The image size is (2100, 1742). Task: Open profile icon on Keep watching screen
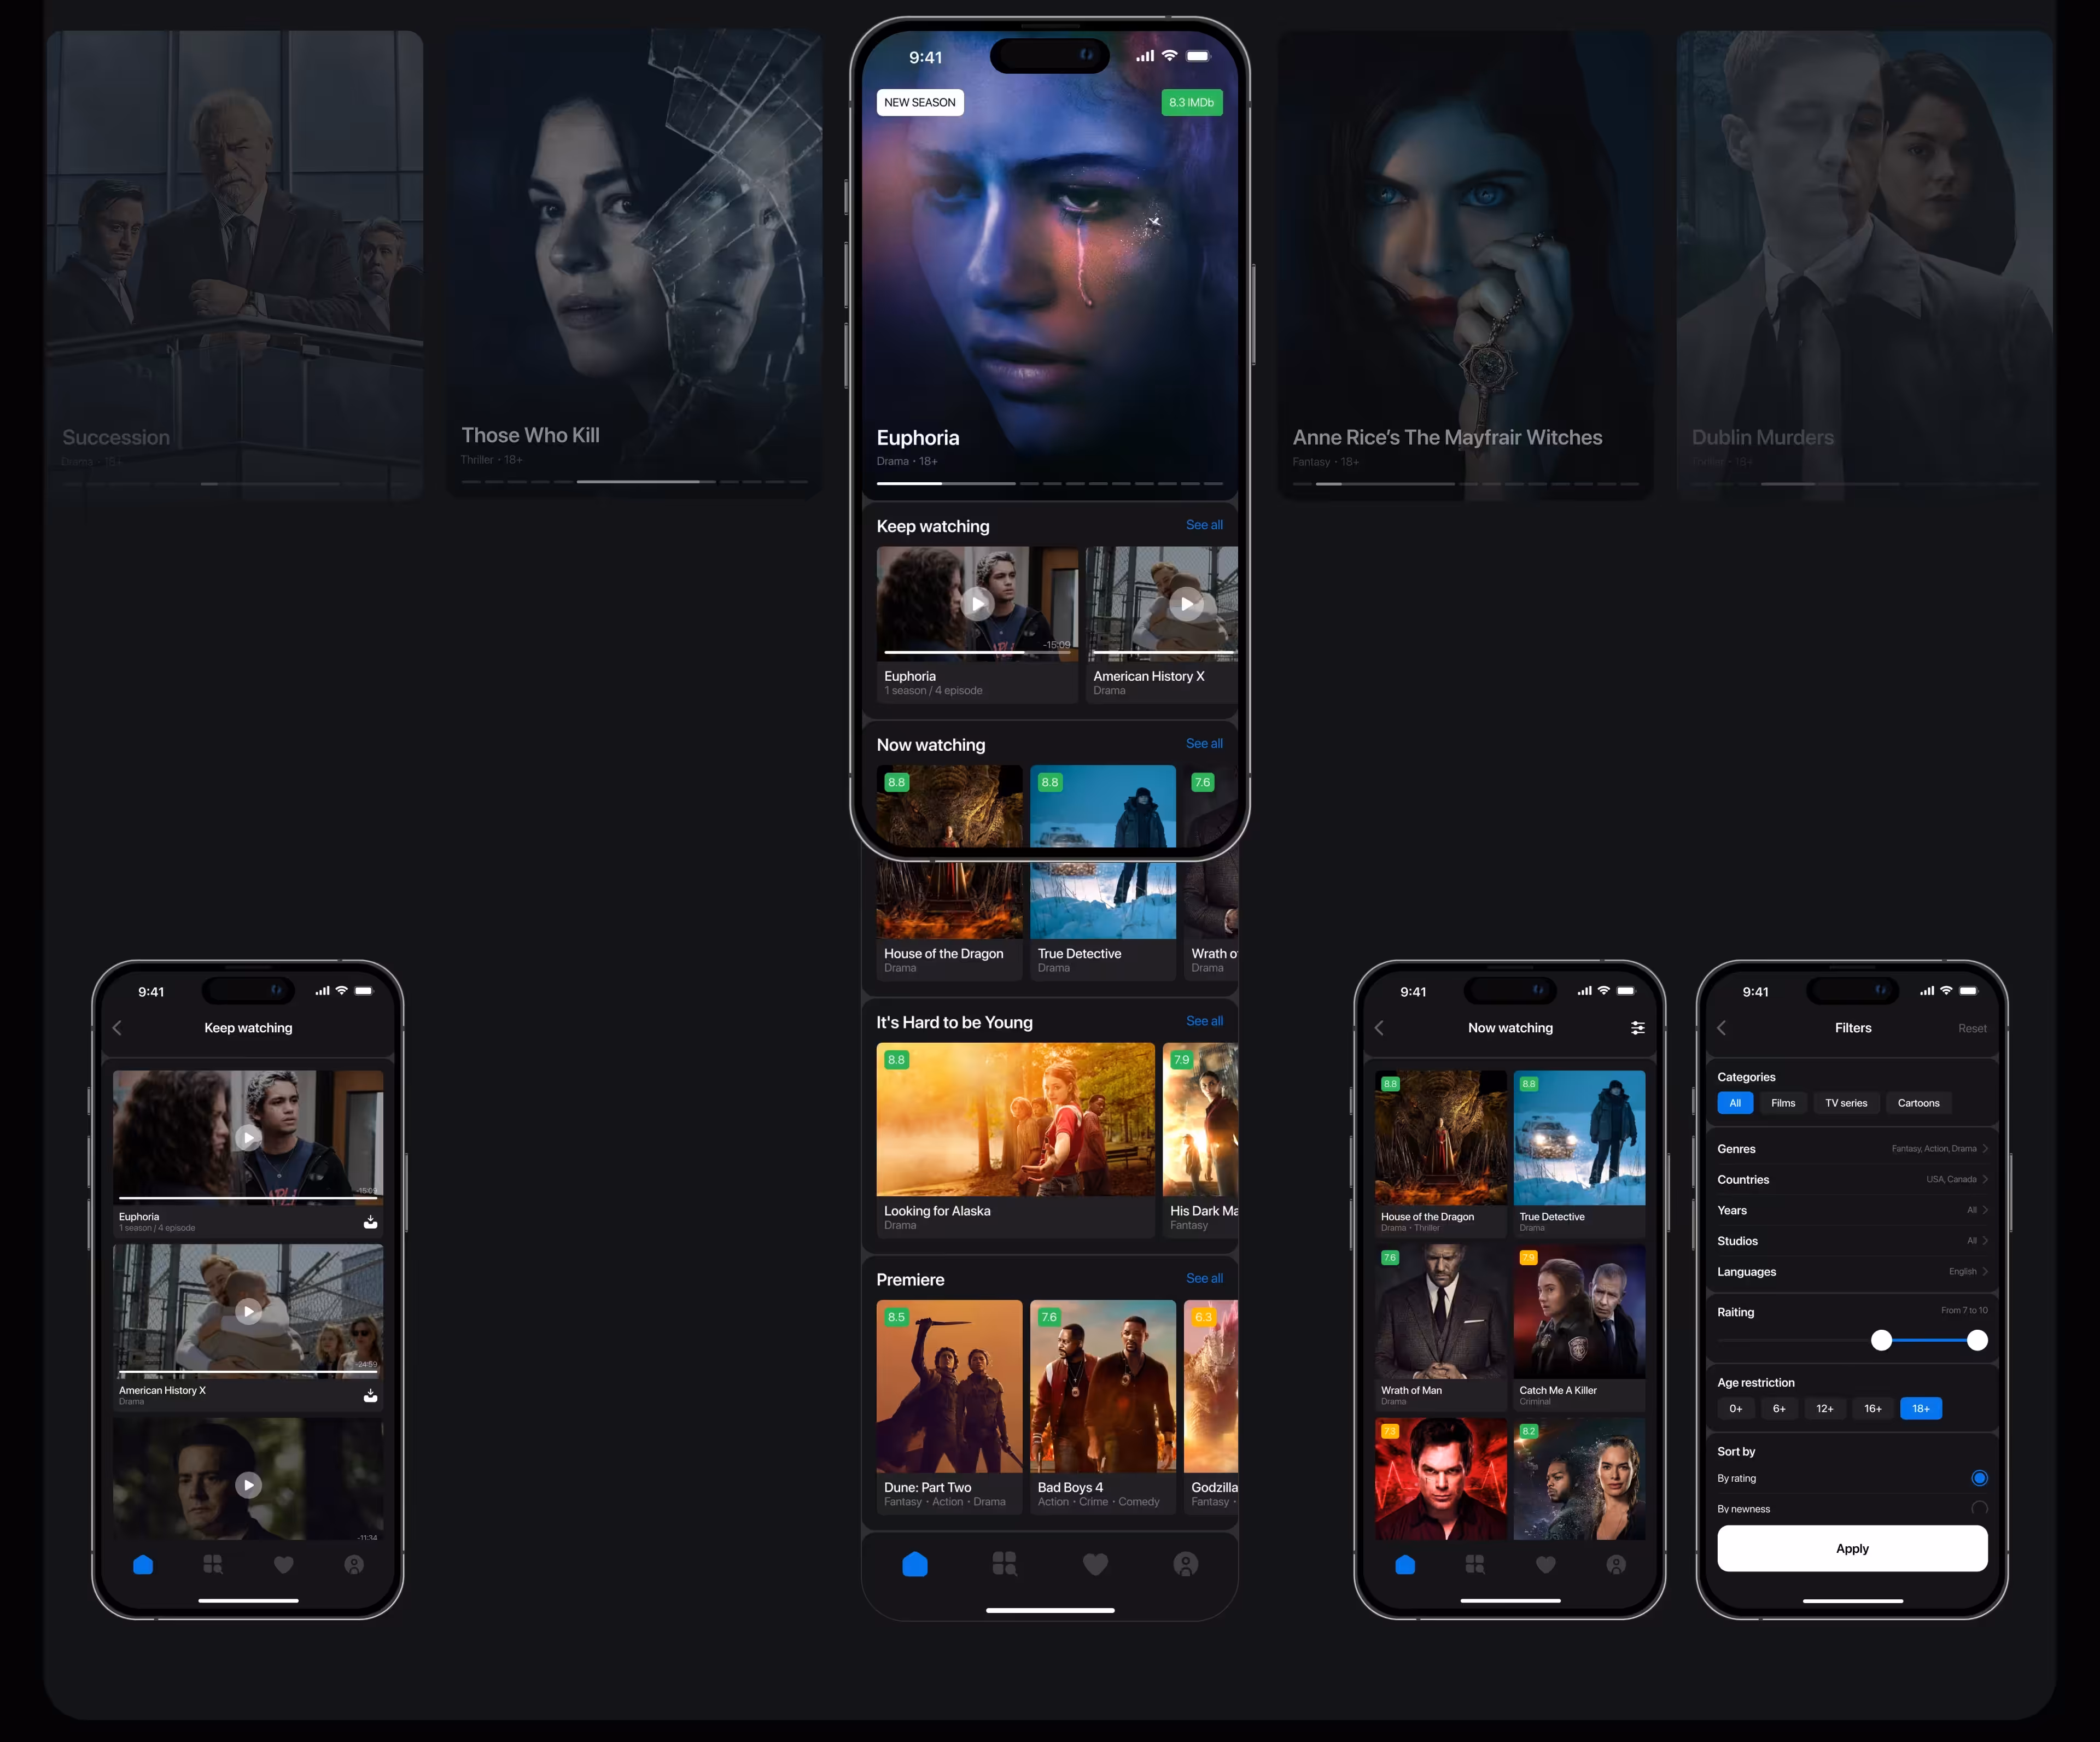(x=354, y=1564)
